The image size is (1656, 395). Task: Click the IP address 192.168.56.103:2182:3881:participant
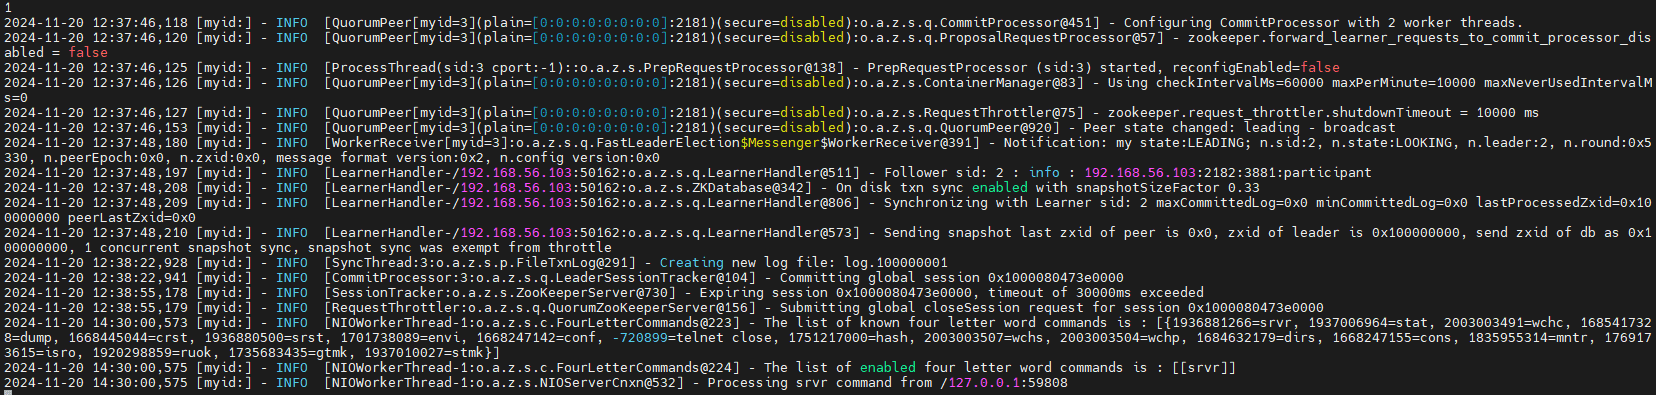click(x=1227, y=172)
